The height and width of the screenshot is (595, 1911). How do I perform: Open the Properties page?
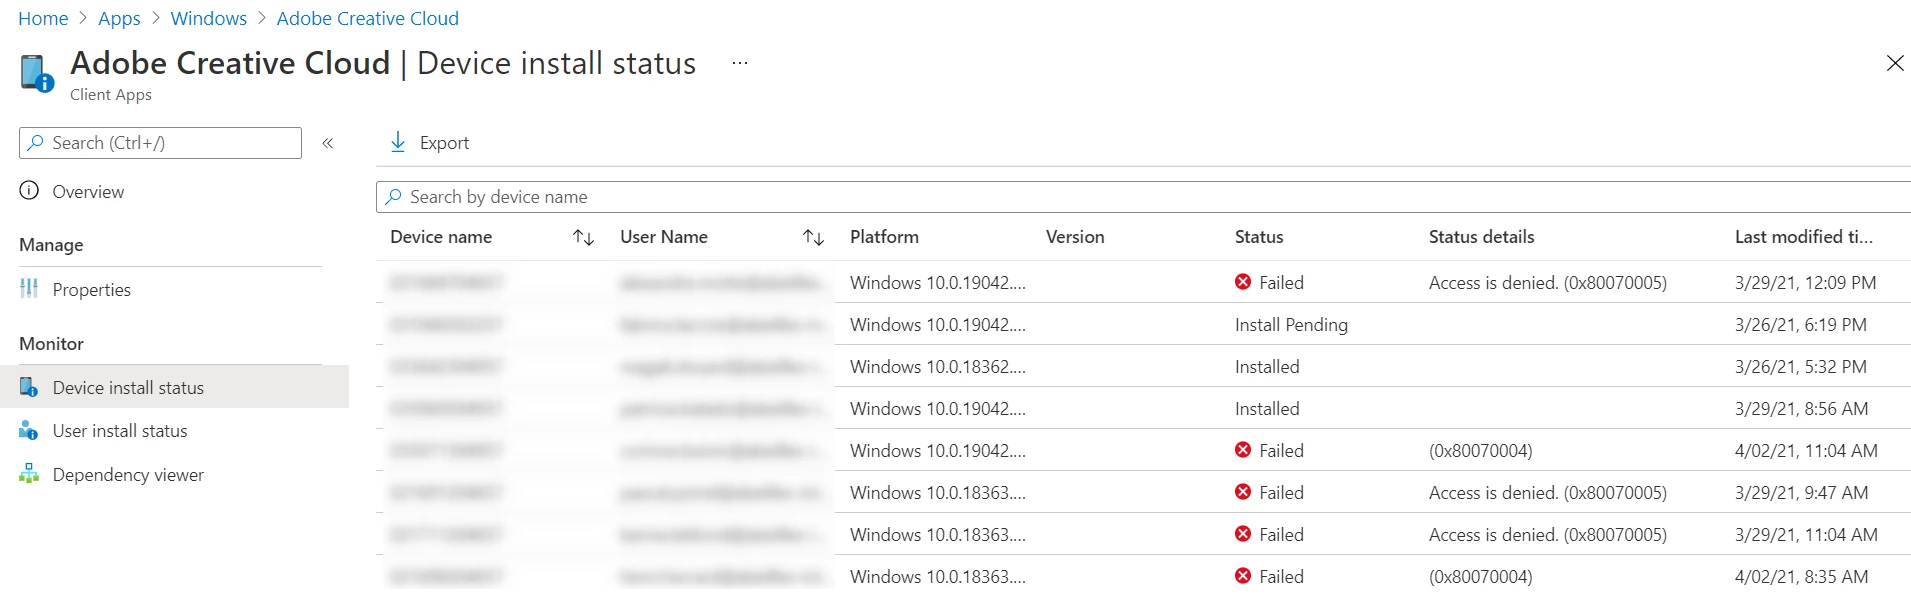click(x=91, y=290)
